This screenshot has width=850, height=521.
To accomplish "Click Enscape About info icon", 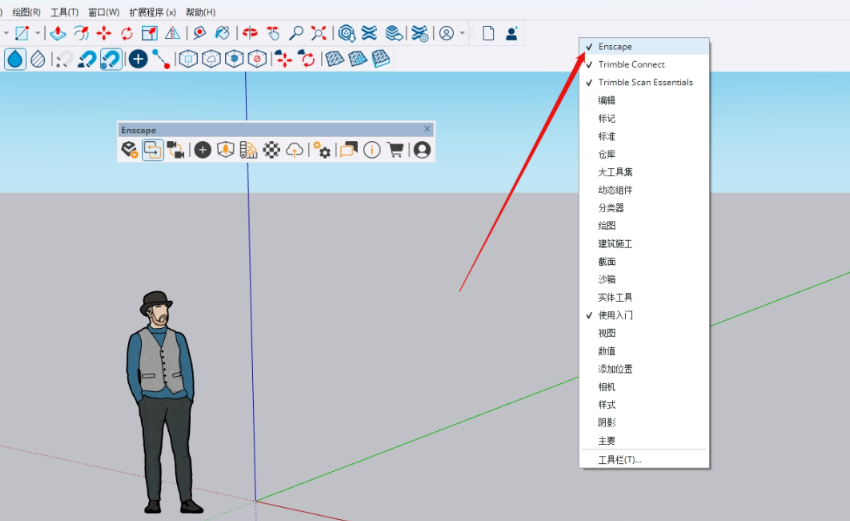I will pos(372,150).
